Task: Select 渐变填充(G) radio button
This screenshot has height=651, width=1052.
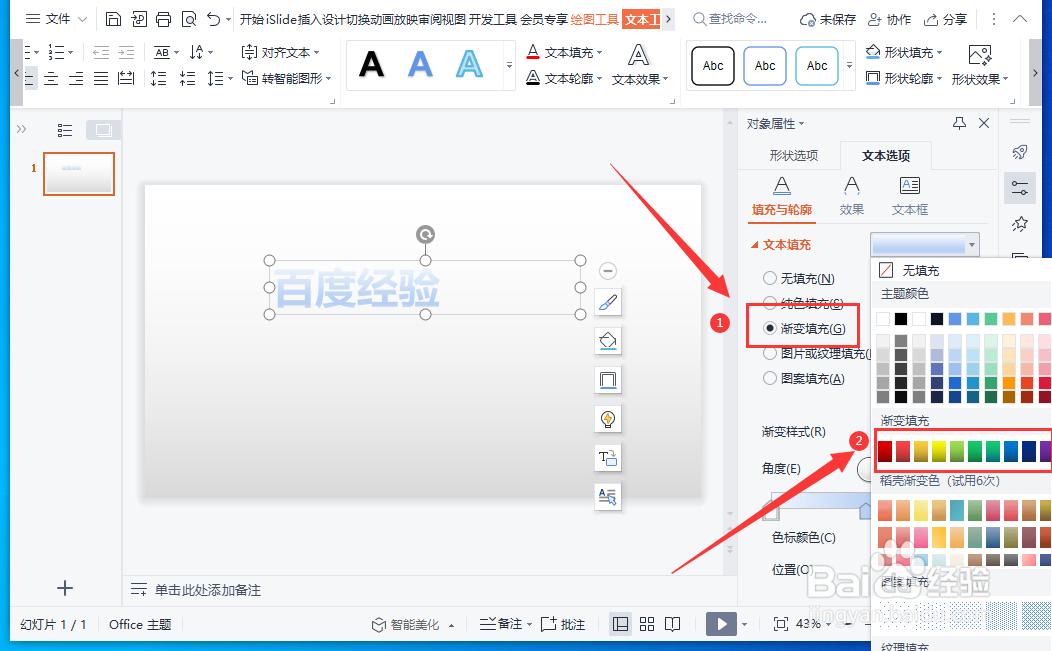Action: [x=770, y=328]
